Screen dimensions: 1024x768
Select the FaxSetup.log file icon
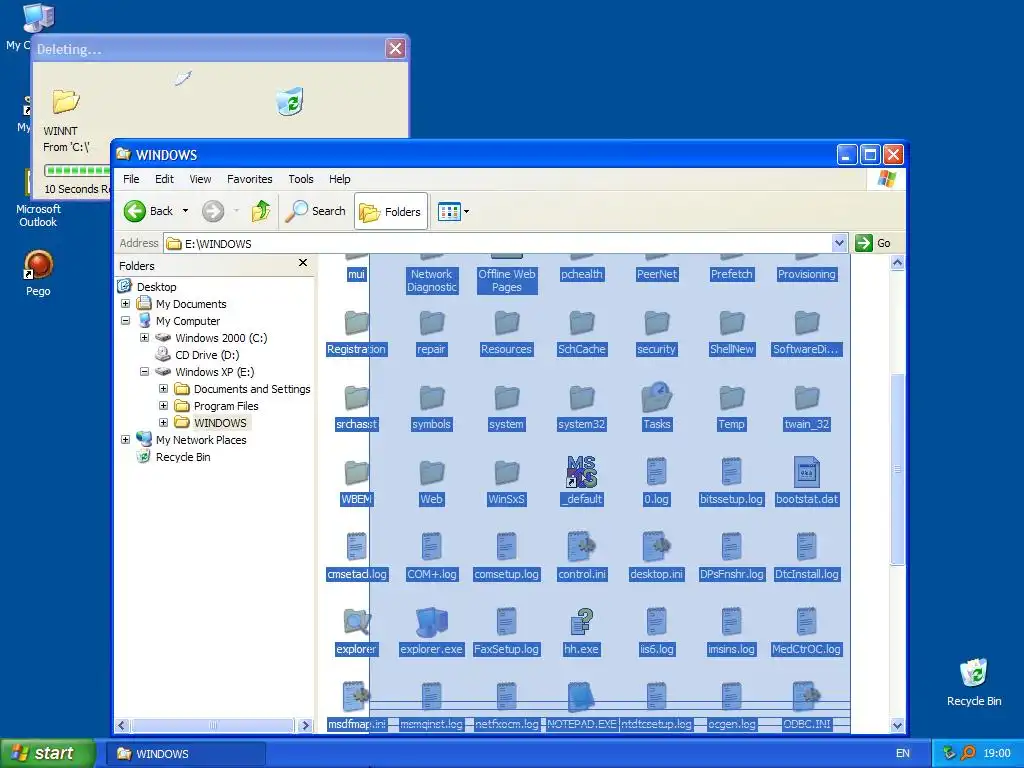point(506,622)
